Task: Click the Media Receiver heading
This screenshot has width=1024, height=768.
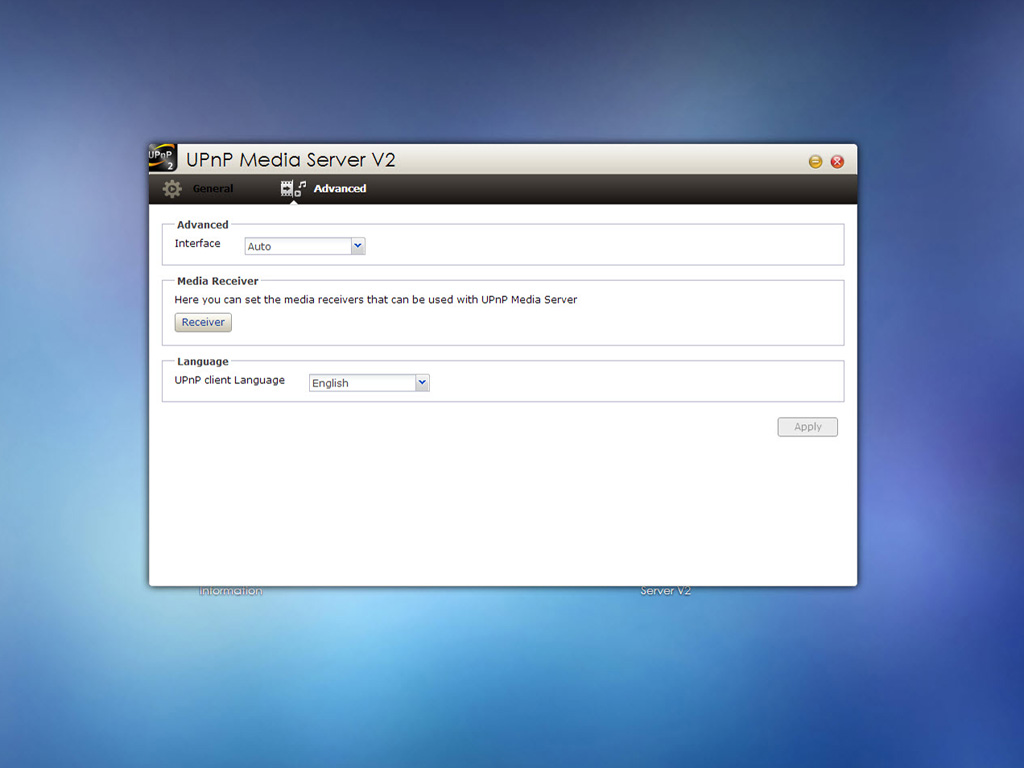Action: tap(217, 281)
